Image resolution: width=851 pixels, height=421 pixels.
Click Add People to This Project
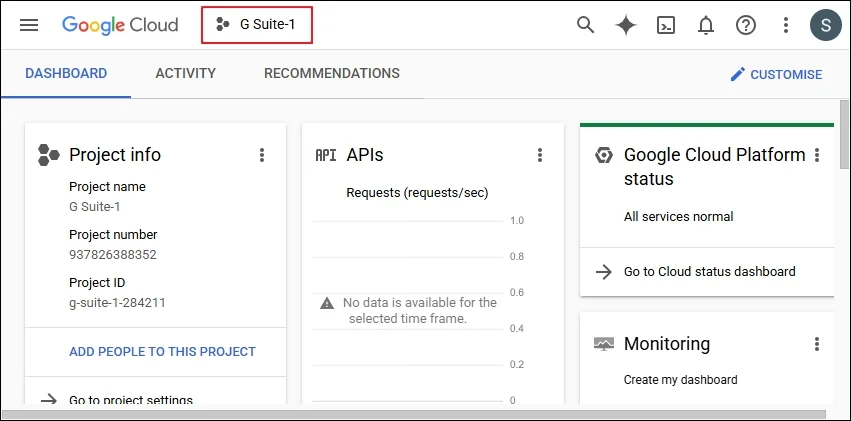click(162, 352)
